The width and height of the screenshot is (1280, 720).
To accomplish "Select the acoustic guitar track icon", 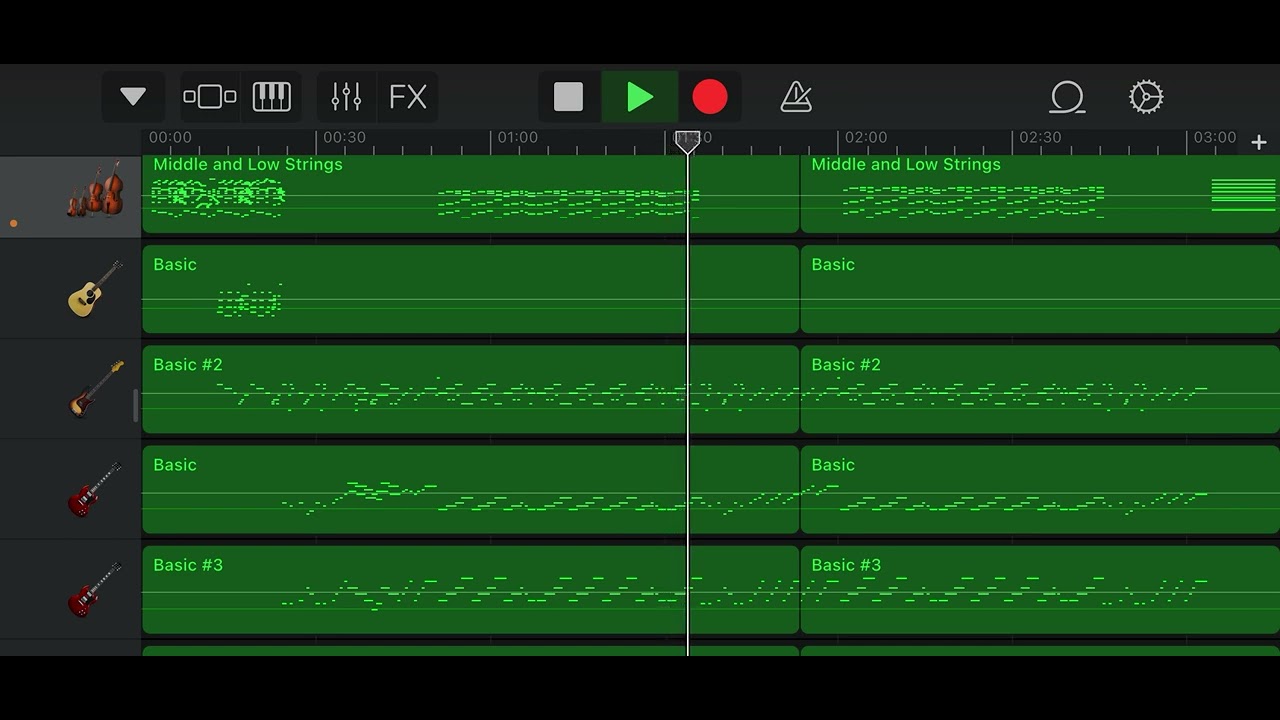I will click(x=95, y=289).
